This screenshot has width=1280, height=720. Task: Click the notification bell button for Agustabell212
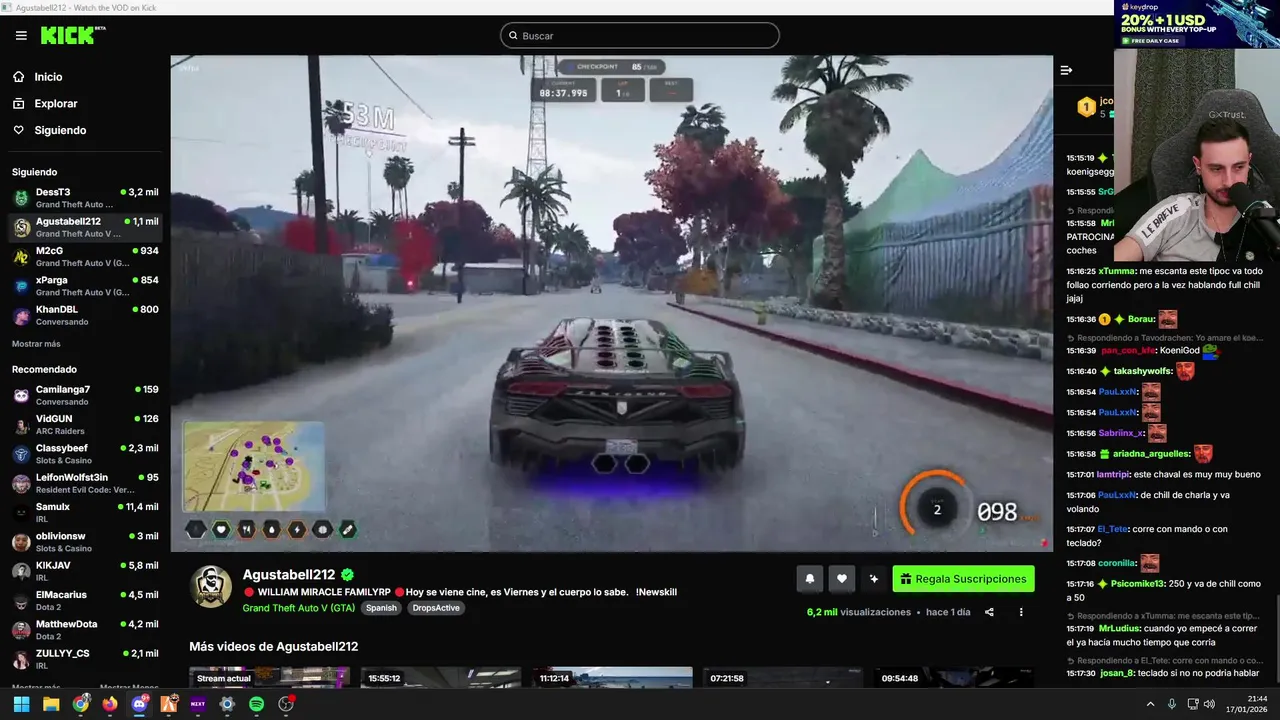pyautogui.click(x=810, y=579)
